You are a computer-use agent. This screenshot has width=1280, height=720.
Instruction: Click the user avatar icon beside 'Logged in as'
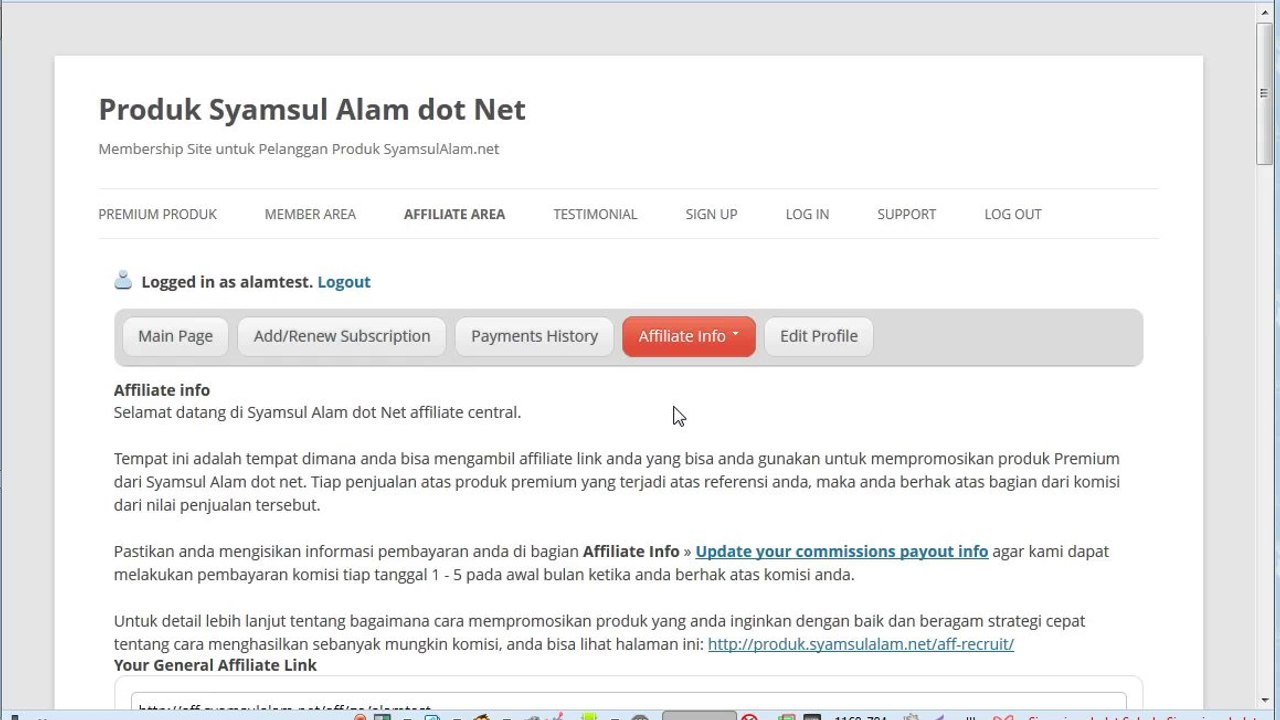click(x=123, y=281)
